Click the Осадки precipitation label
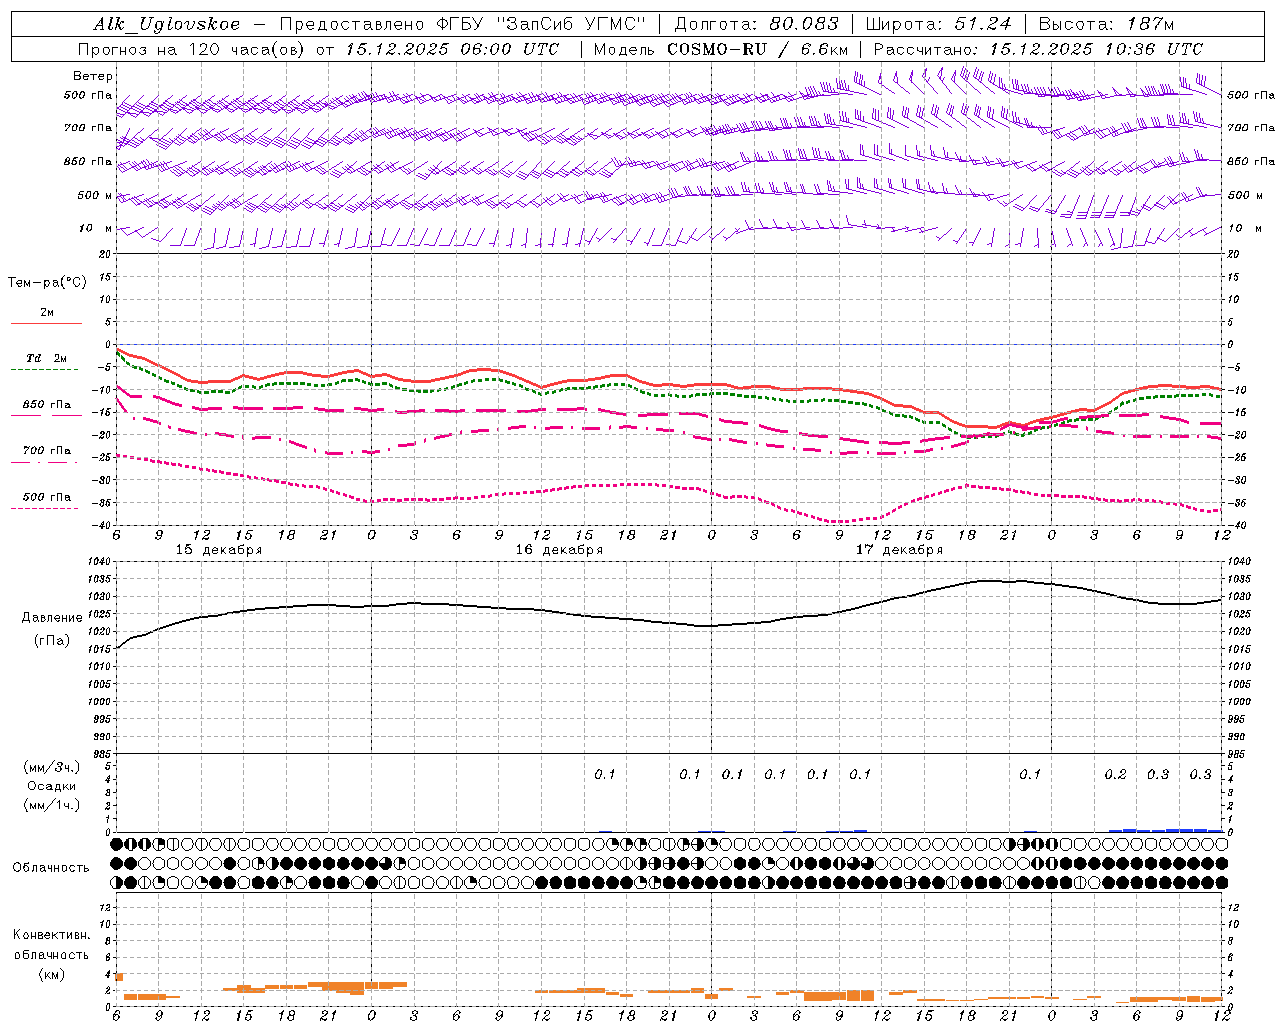Screen dimensions: 1280x1024 [52, 786]
